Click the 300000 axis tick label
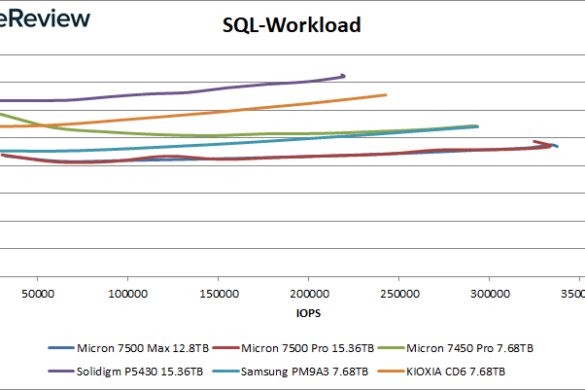 (x=490, y=294)
